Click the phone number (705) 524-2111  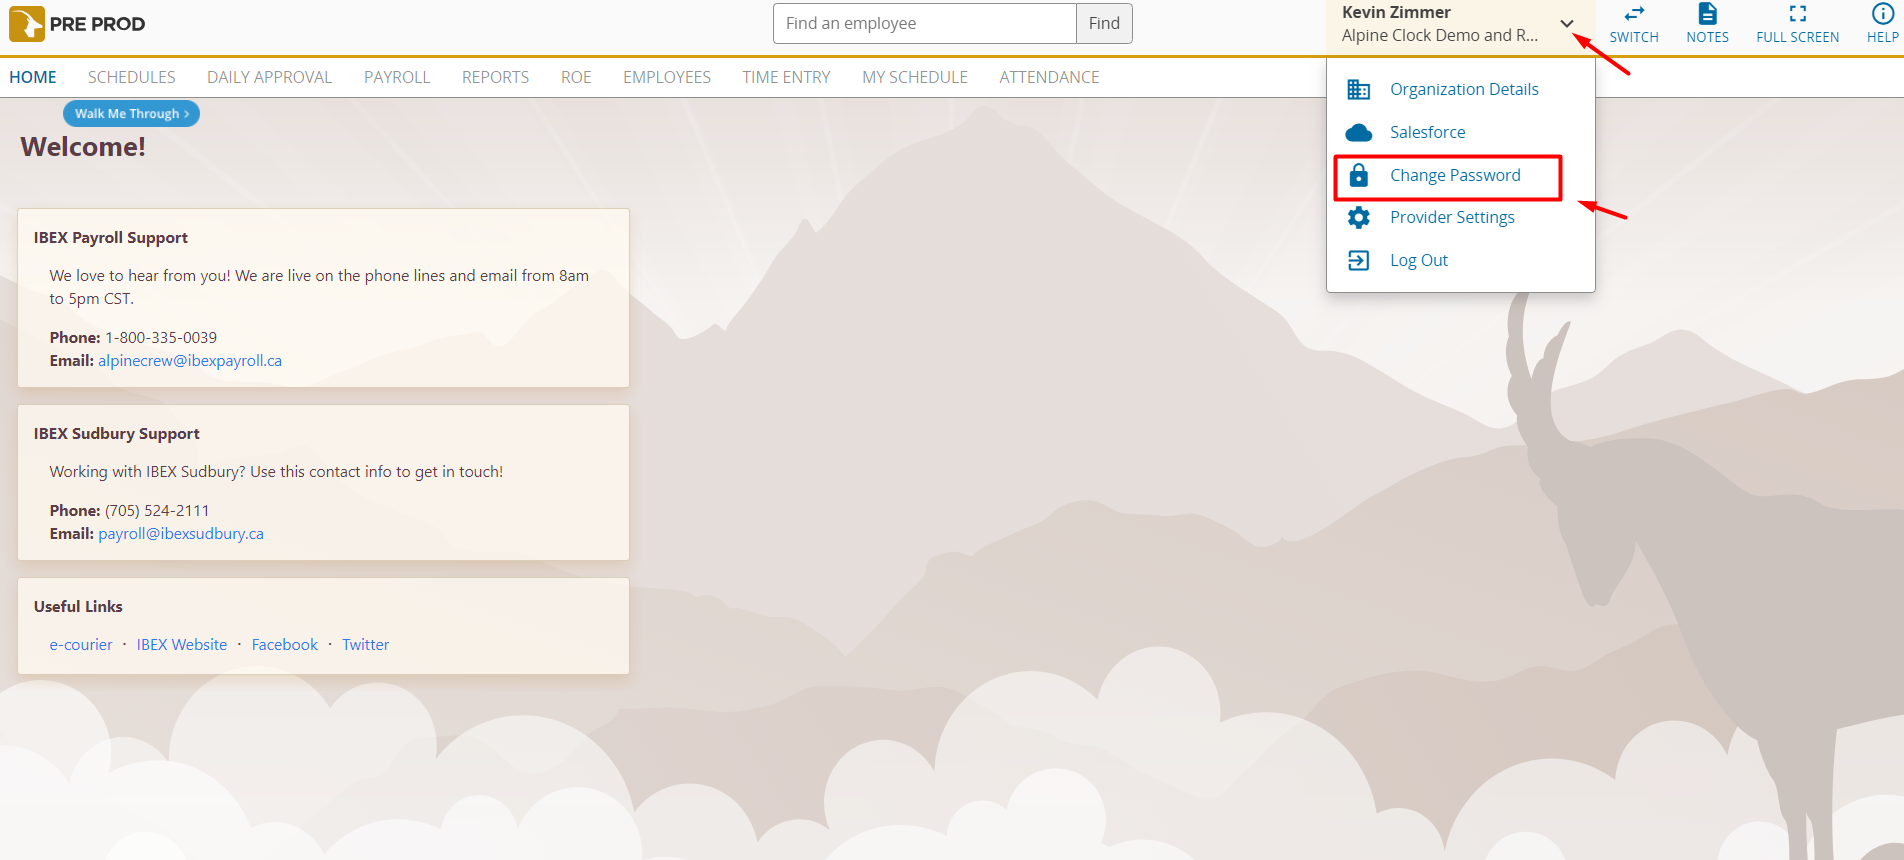point(157,511)
